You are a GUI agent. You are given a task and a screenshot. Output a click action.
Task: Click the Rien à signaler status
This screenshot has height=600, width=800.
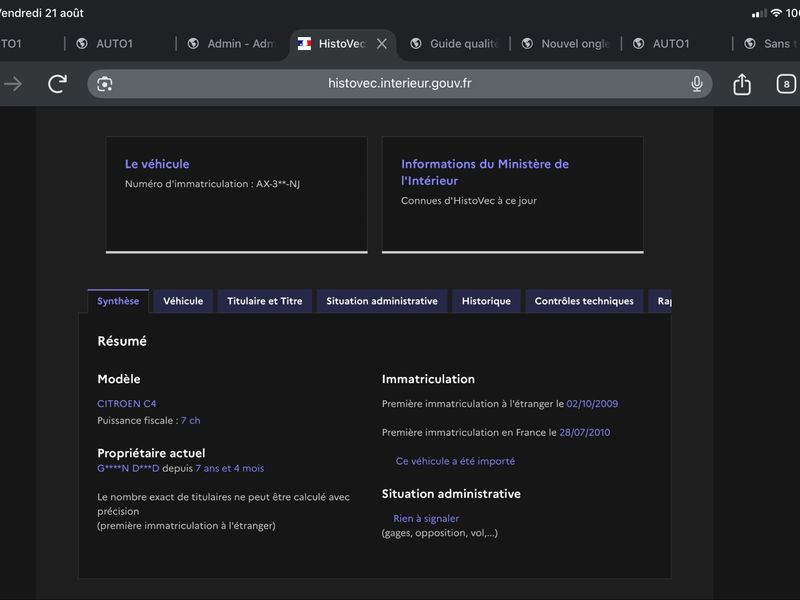coord(426,518)
